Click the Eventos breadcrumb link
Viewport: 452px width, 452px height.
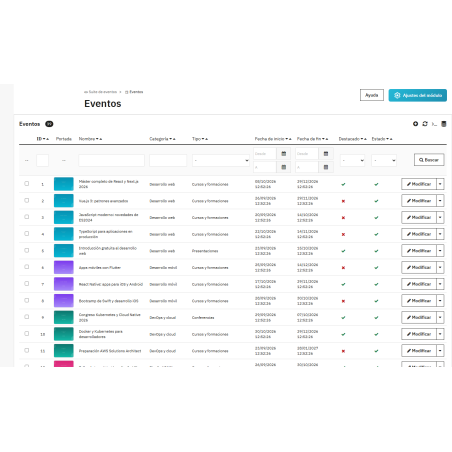(134, 92)
